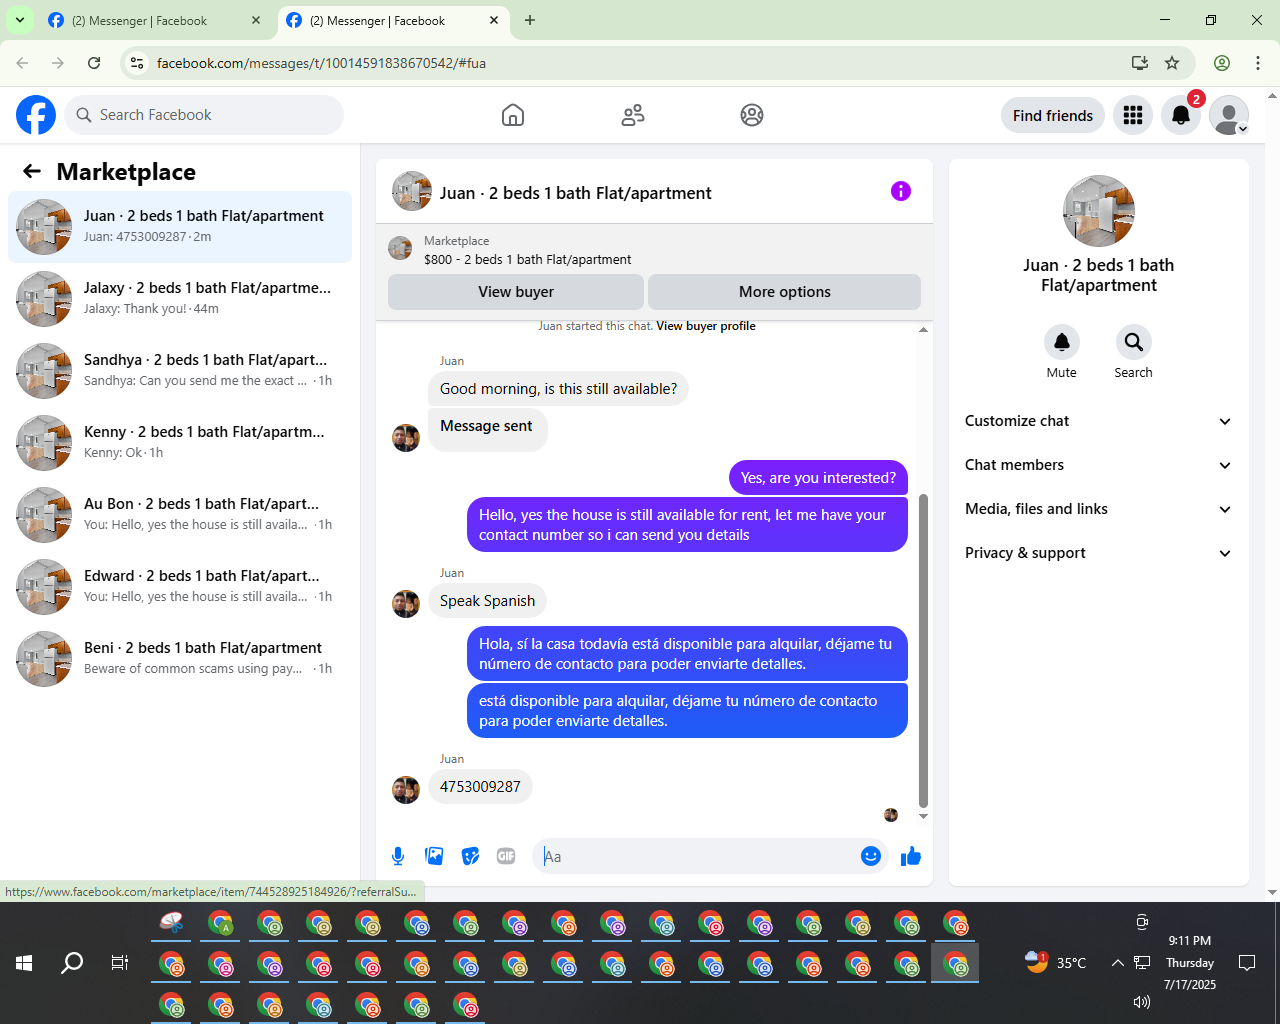Search in conversation with the magnifier icon

pos(1134,342)
